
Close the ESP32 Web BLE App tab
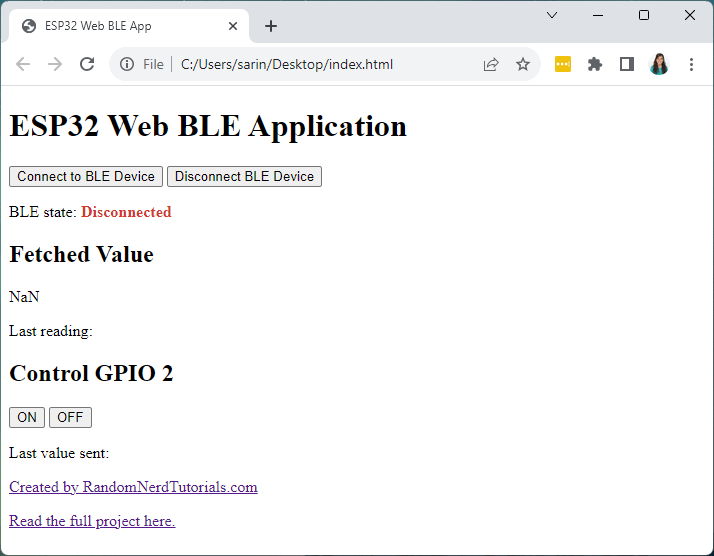point(233,26)
